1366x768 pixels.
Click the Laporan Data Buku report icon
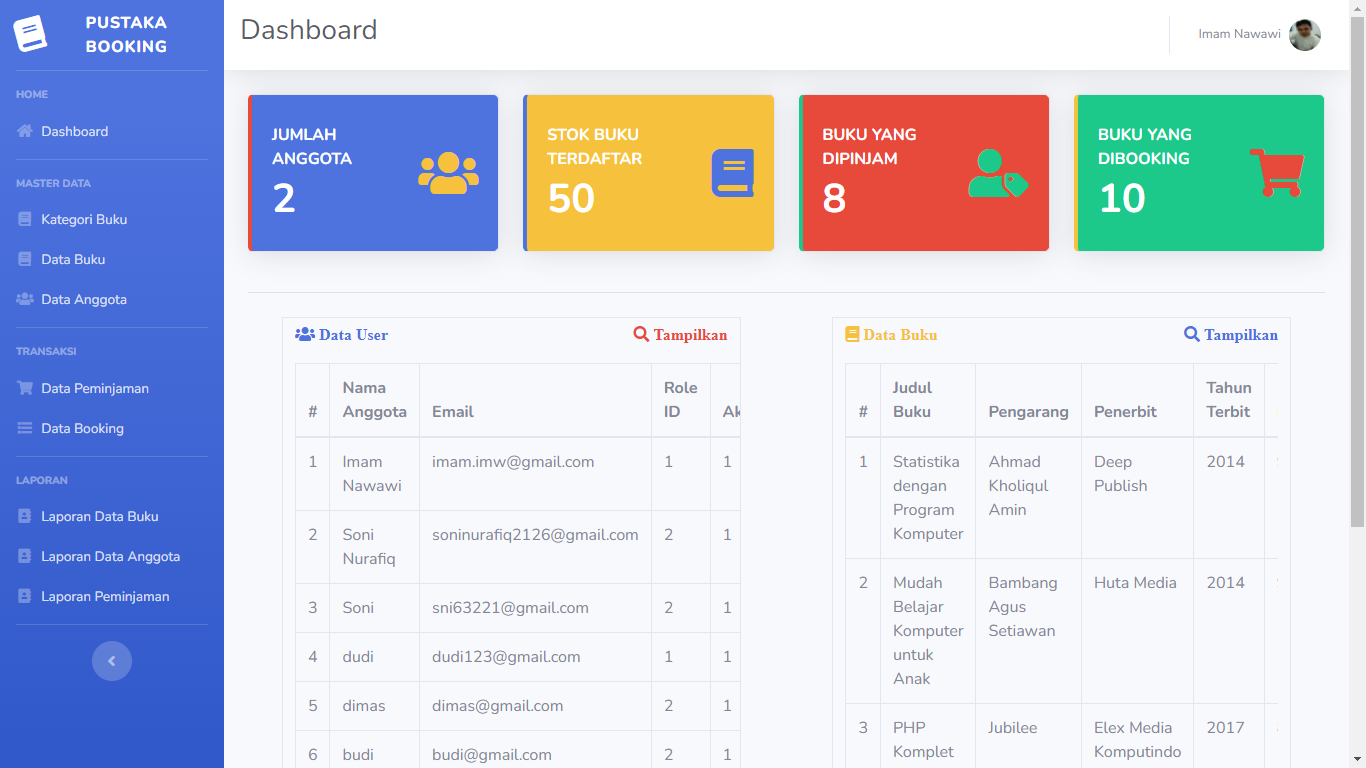(x=25, y=516)
